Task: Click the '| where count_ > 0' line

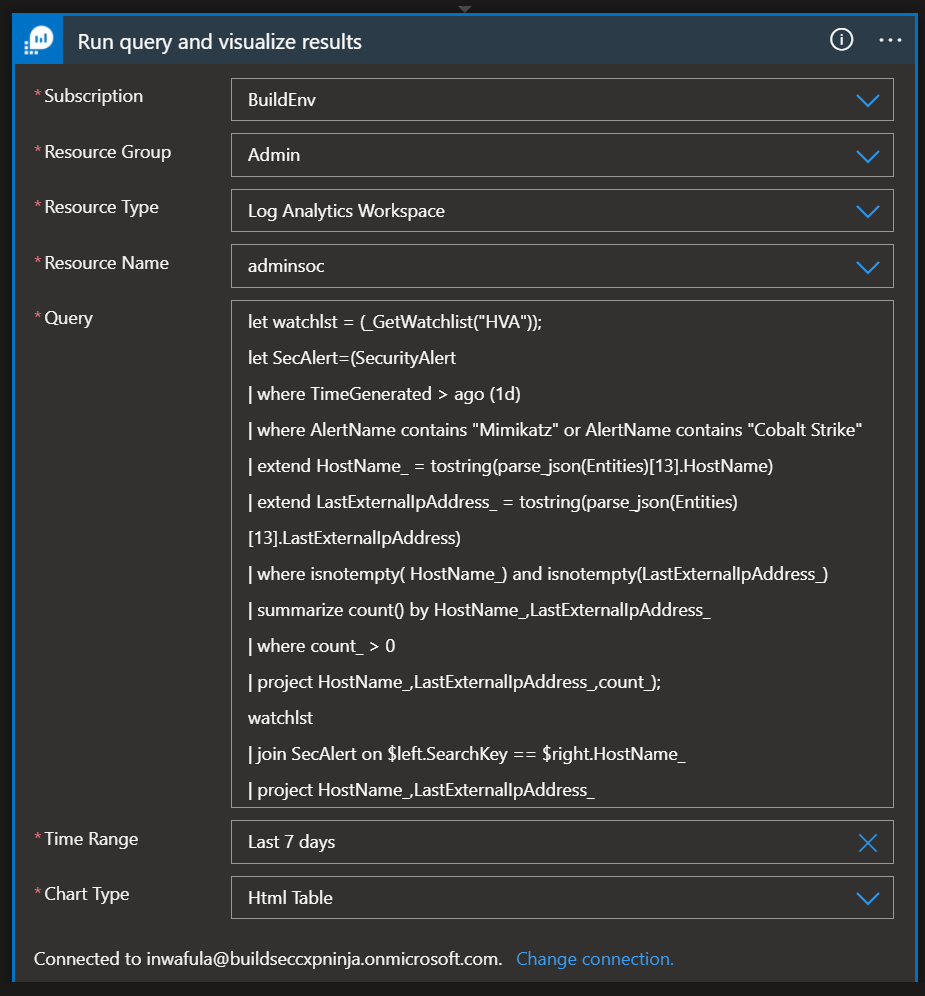Action: tap(321, 646)
